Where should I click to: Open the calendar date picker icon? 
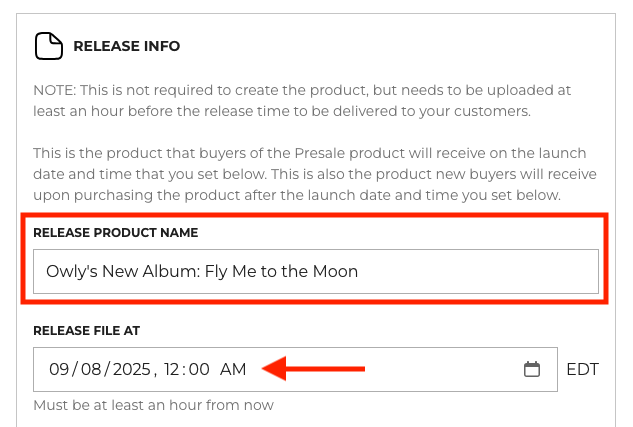click(532, 370)
